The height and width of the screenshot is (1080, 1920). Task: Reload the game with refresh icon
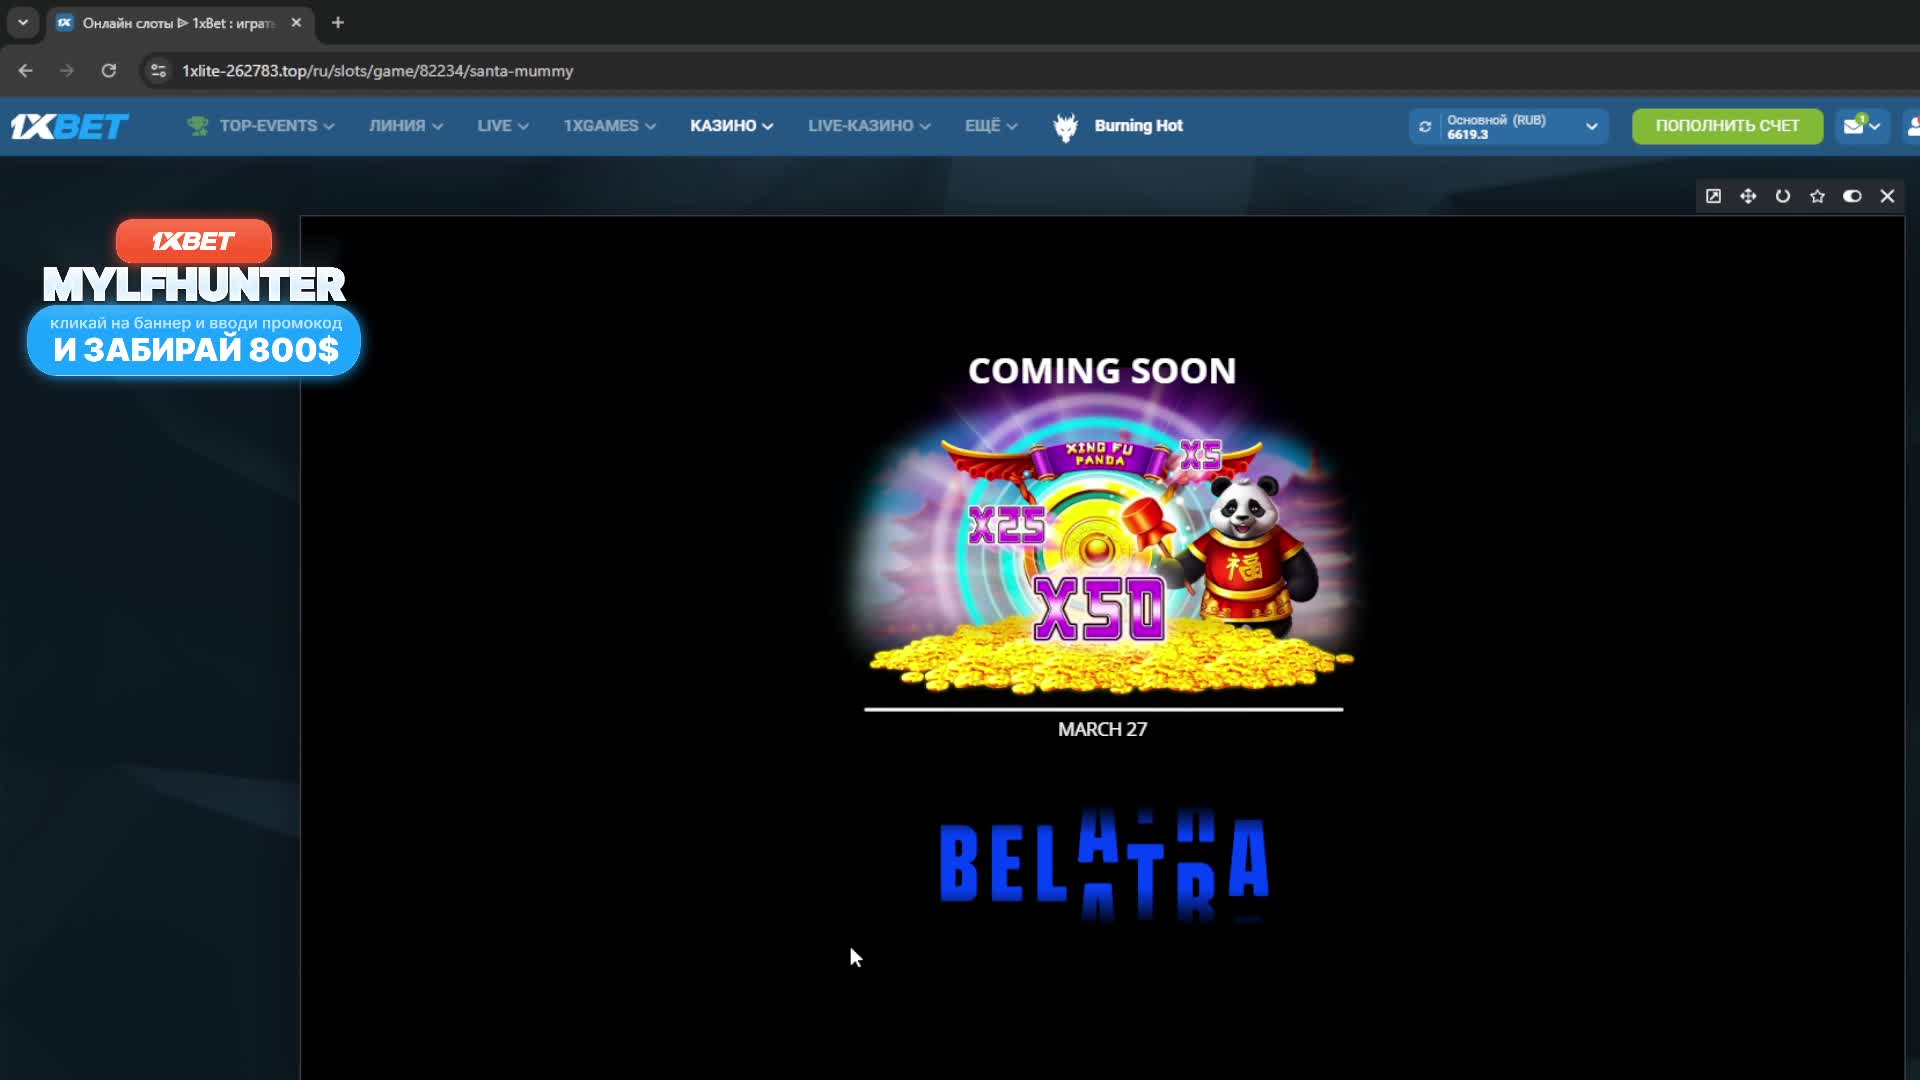point(1783,196)
